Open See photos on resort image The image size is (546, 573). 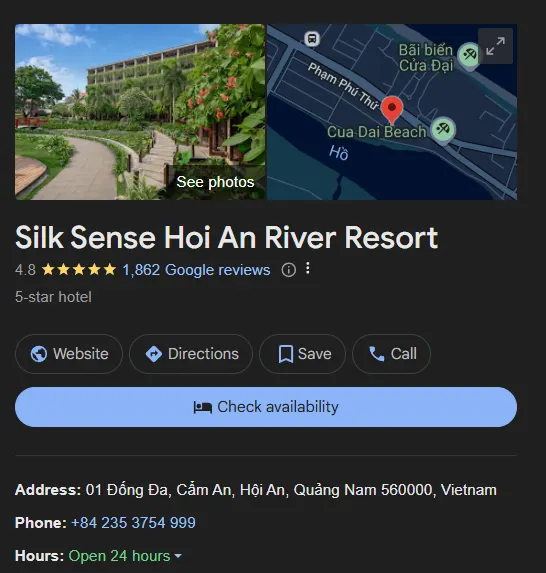pyautogui.click(x=215, y=182)
